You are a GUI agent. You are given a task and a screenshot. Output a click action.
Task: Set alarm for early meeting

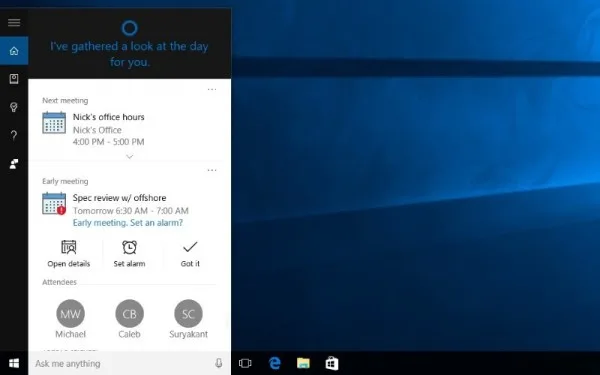[129, 254]
